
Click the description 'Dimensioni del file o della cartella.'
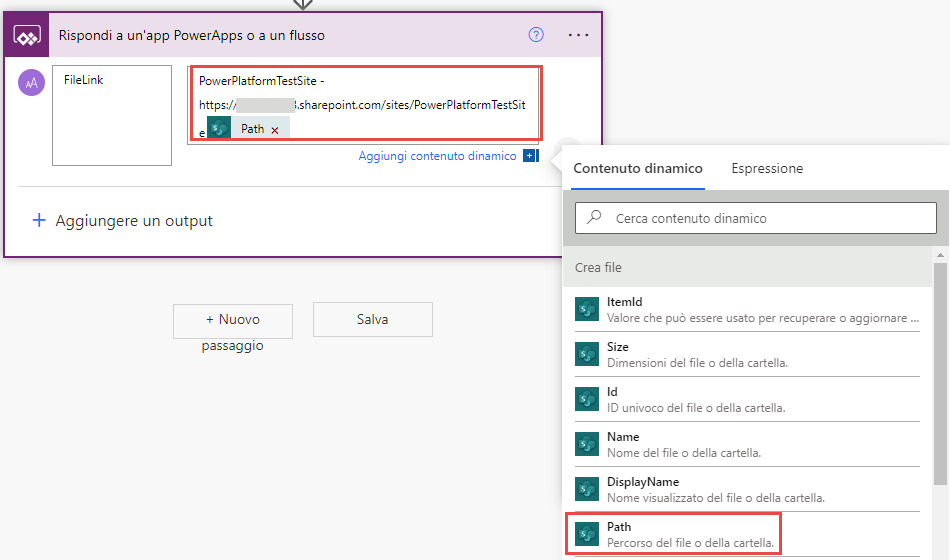pyautogui.click(x=697, y=363)
